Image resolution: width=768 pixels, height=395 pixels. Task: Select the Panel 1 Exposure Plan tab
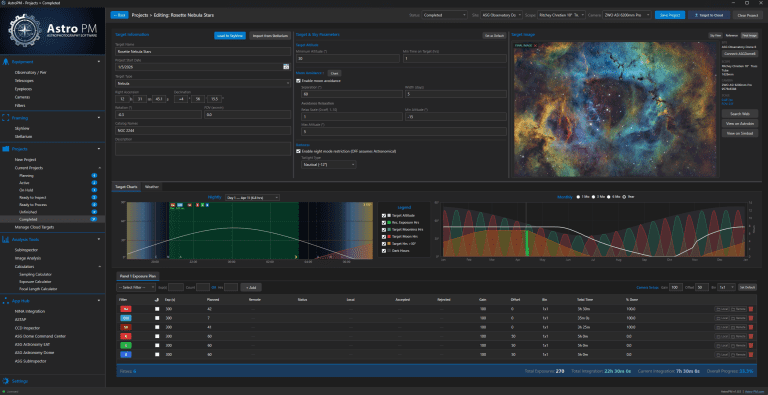(137, 276)
